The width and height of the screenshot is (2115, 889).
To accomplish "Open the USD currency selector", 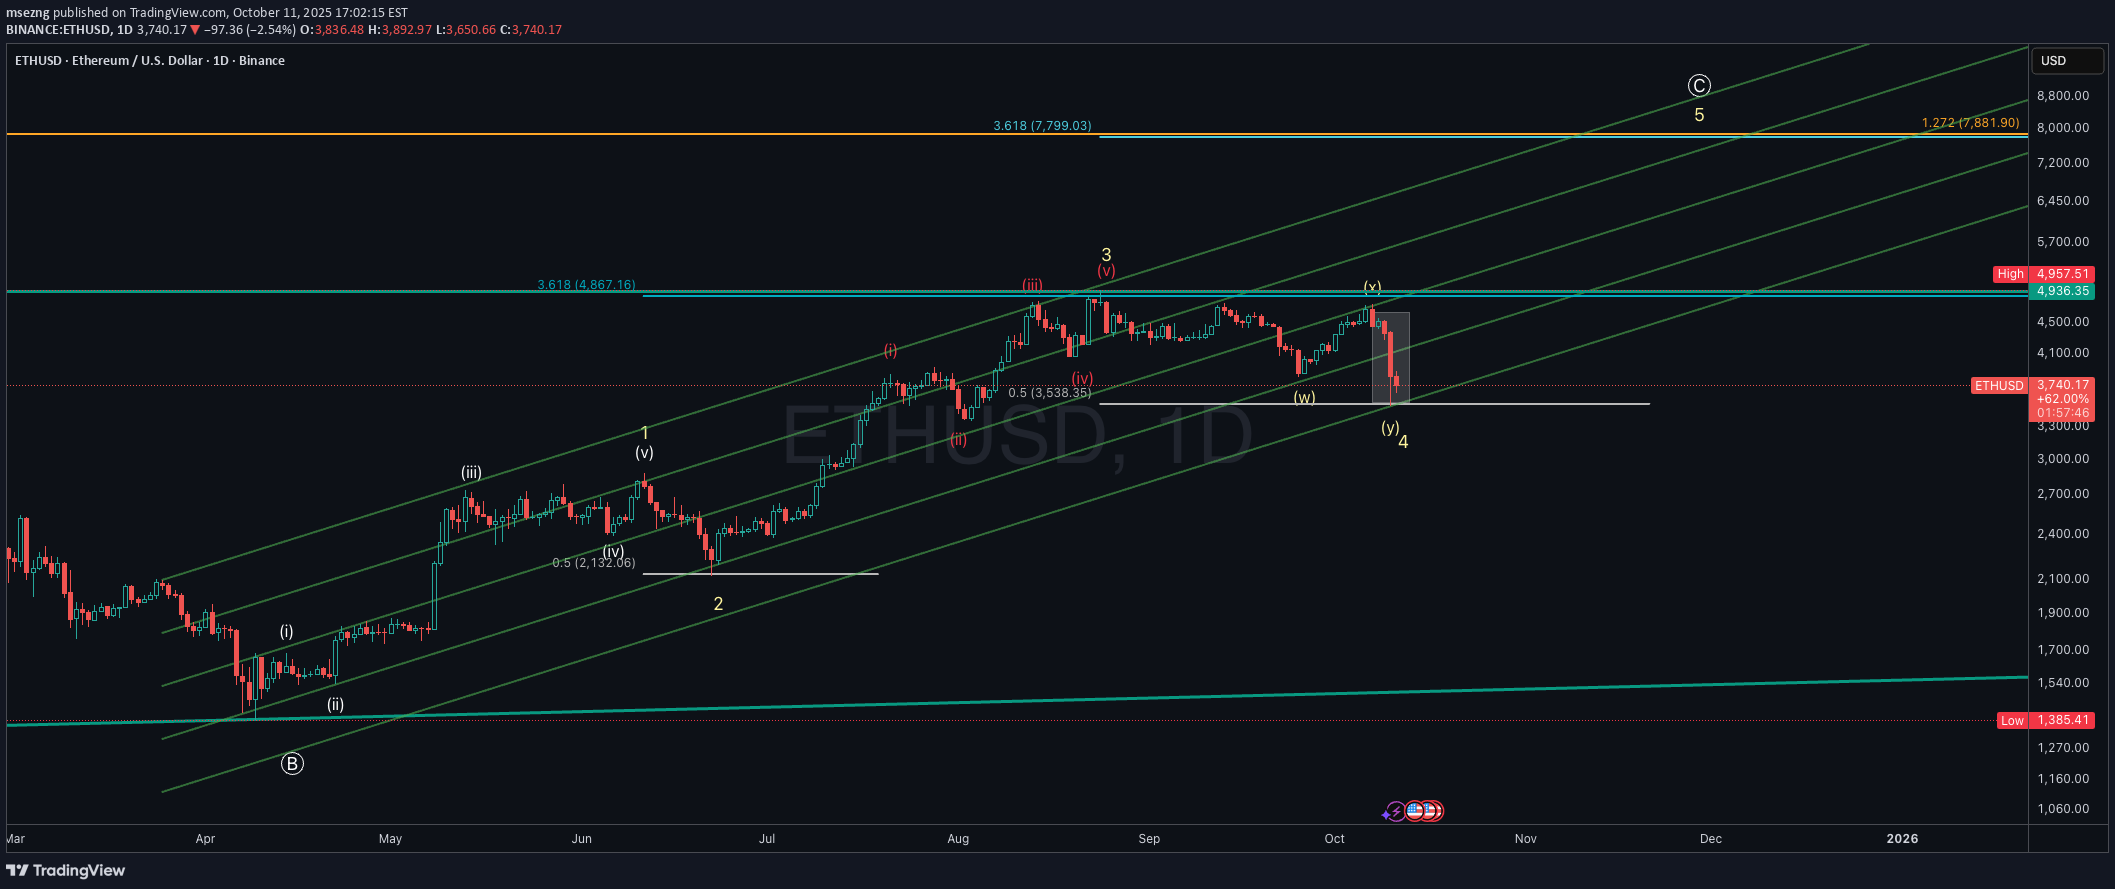I will point(2066,61).
